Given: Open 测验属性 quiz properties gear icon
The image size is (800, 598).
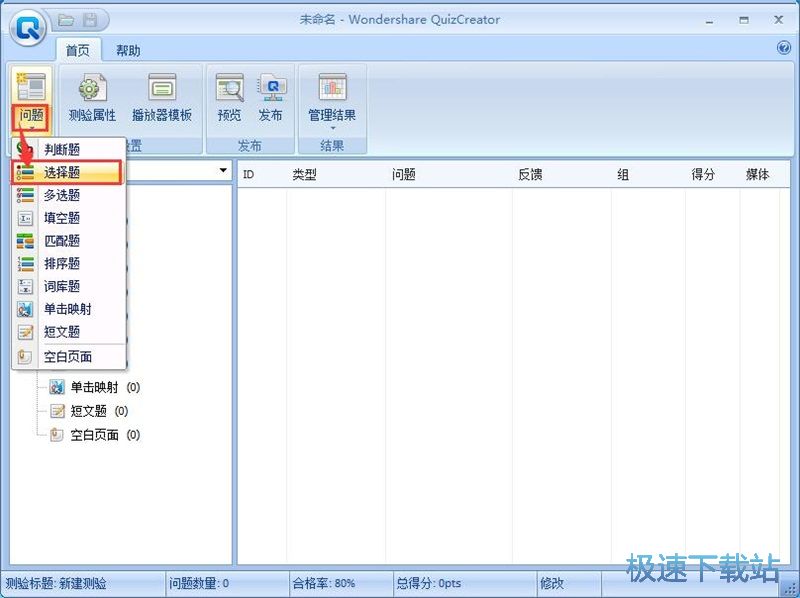Looking at the screenshot, I should pyautogui.click(x=92, y=87).
